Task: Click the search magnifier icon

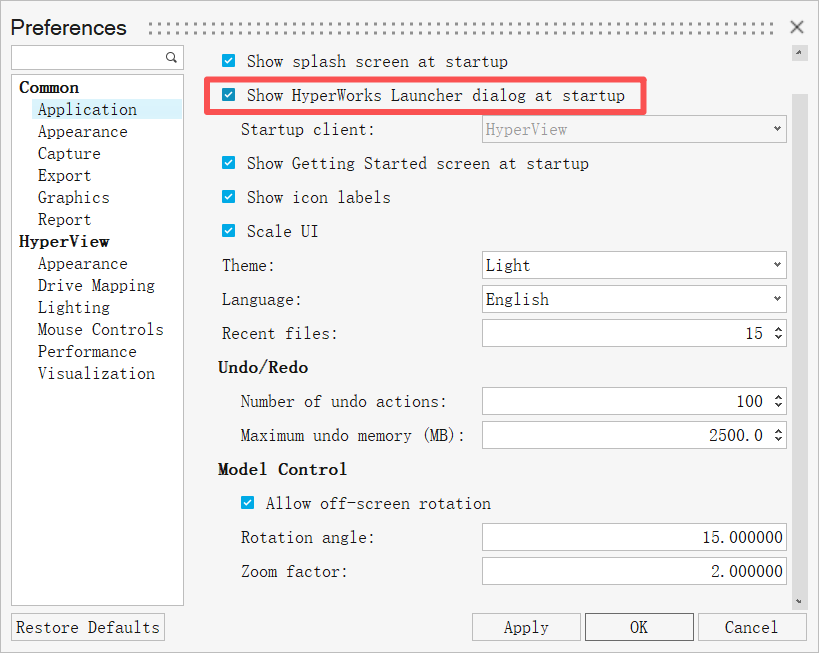Action: pos(171,57)
